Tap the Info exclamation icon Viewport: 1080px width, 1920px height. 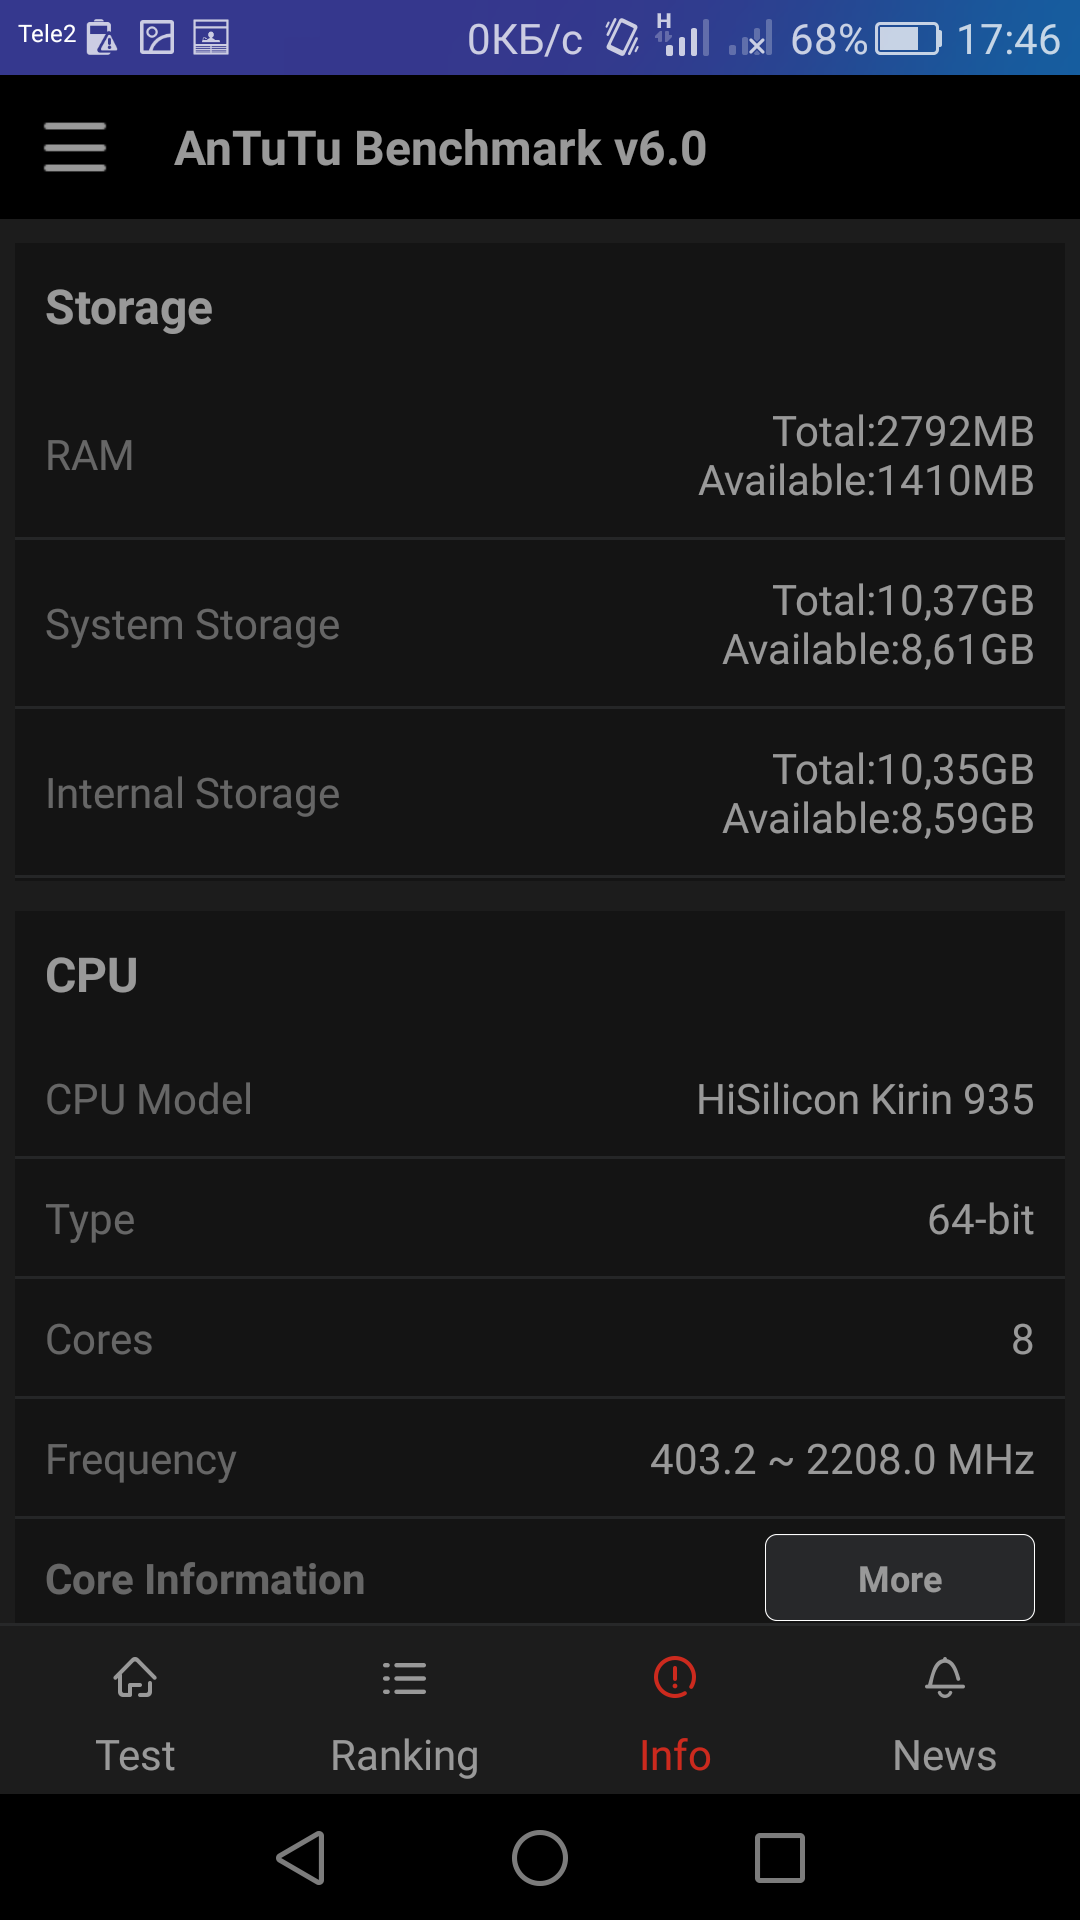(675, 1678)
